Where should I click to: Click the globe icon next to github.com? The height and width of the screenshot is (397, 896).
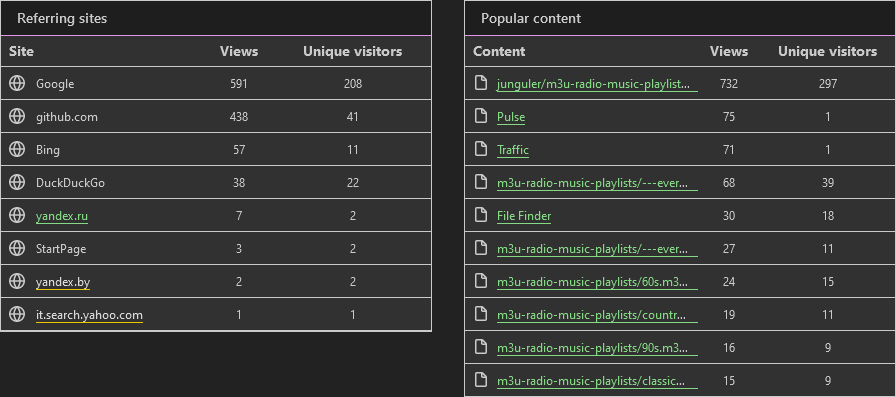coord(17,117)
